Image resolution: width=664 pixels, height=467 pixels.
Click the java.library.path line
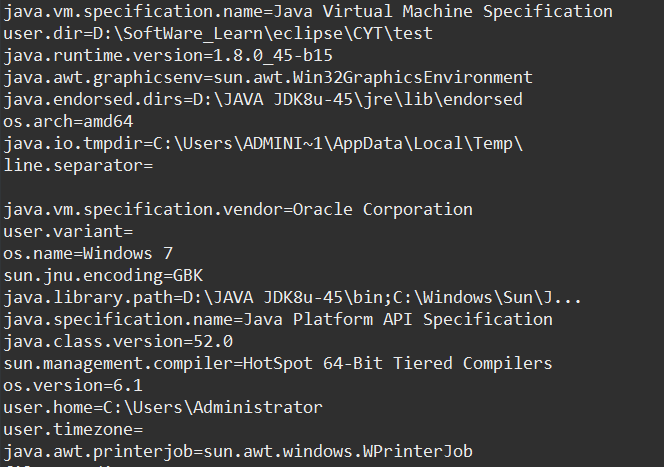(293, 298)
